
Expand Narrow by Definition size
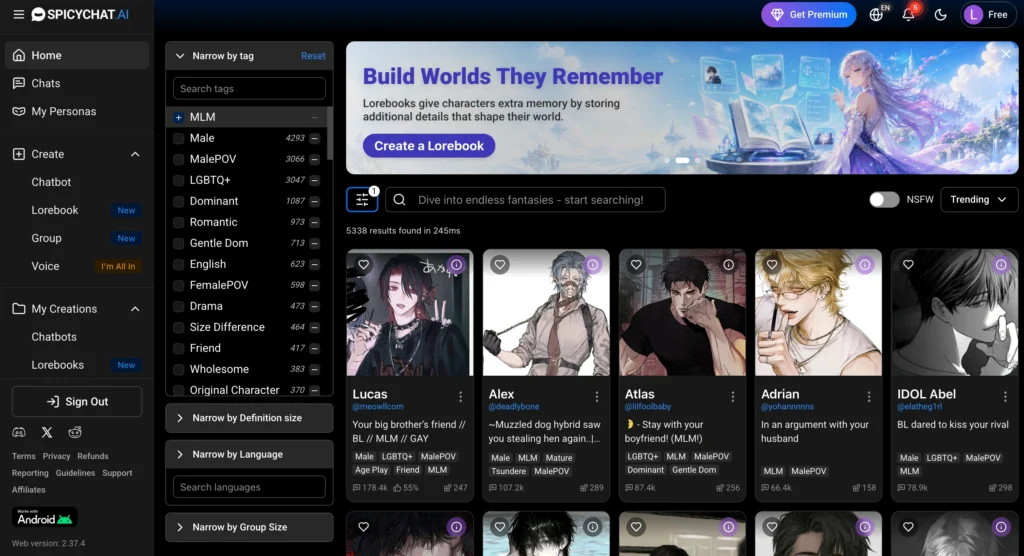pos(249,418)
